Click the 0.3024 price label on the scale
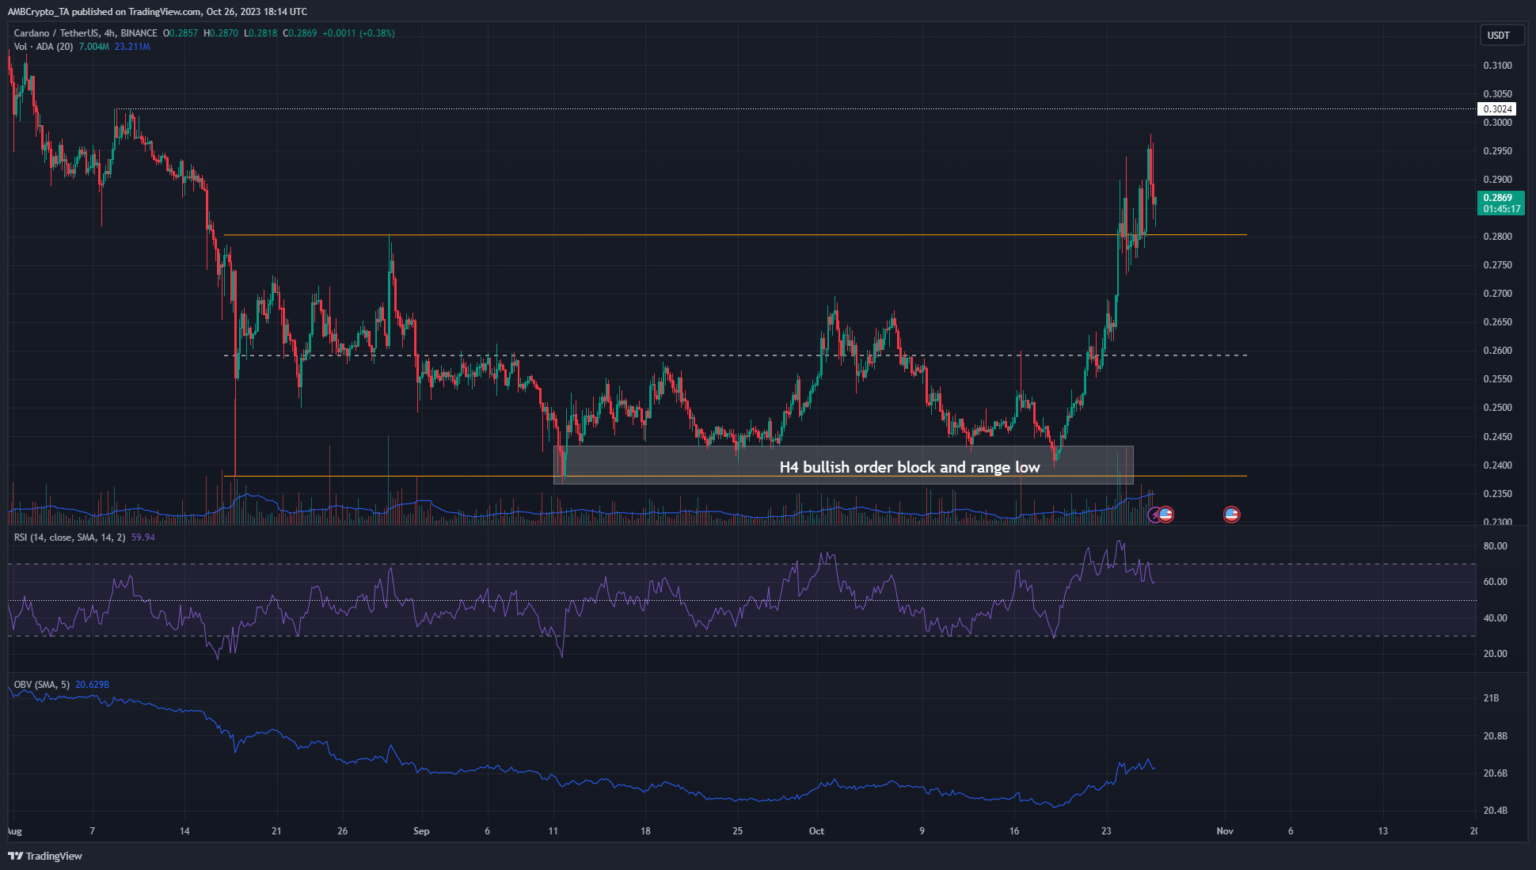Screen dimensions: 1536x870 pyautogui.click(x=1497, y=109)
